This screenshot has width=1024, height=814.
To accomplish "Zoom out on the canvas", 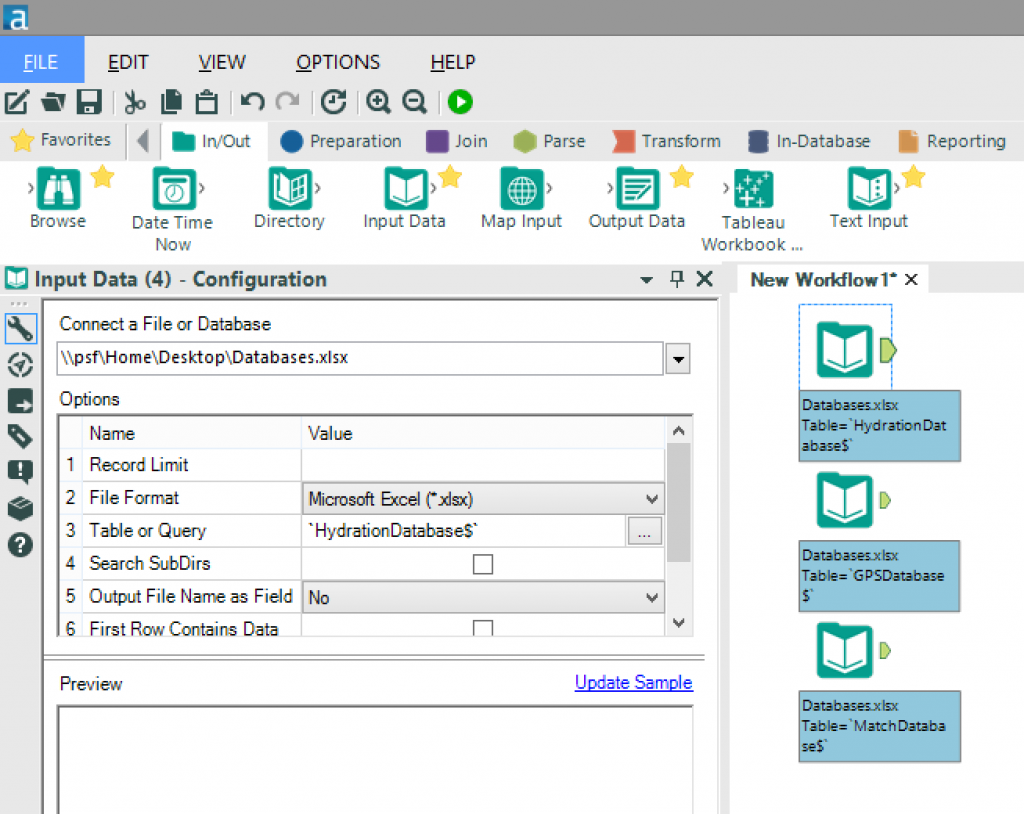I will [415, 102].
